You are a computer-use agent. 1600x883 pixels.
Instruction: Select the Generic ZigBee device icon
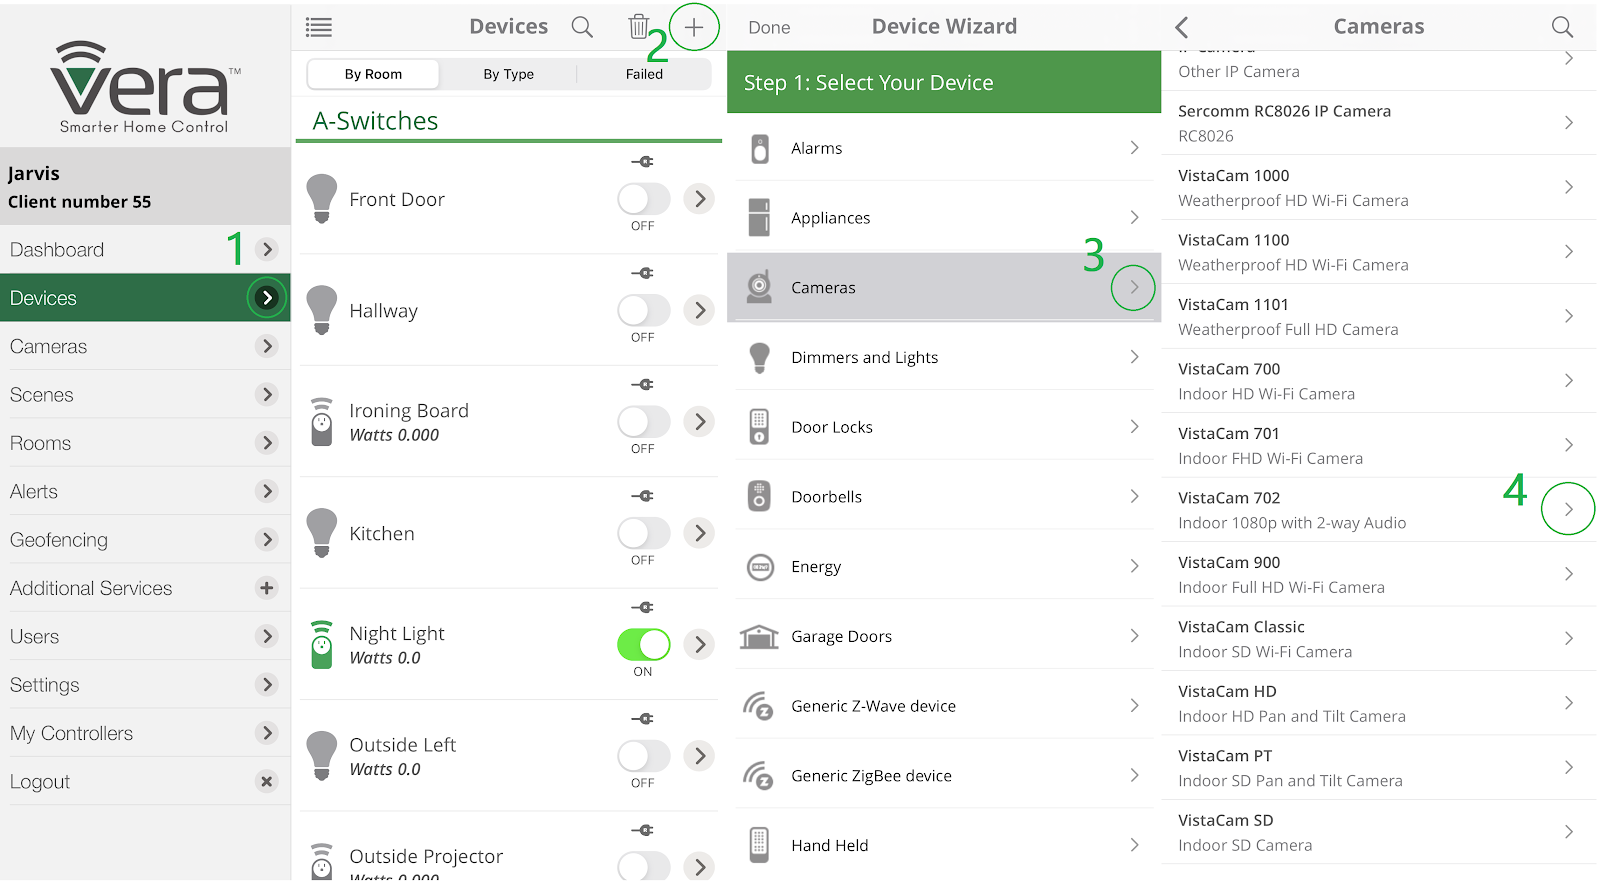758,775
